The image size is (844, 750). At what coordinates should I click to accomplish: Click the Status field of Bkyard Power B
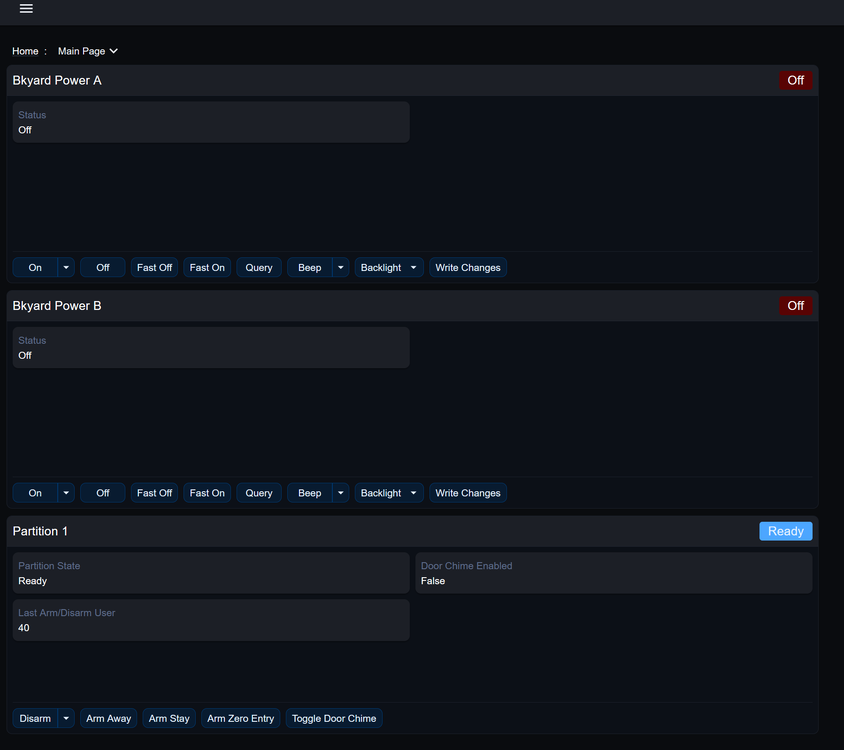coord(211,348)
